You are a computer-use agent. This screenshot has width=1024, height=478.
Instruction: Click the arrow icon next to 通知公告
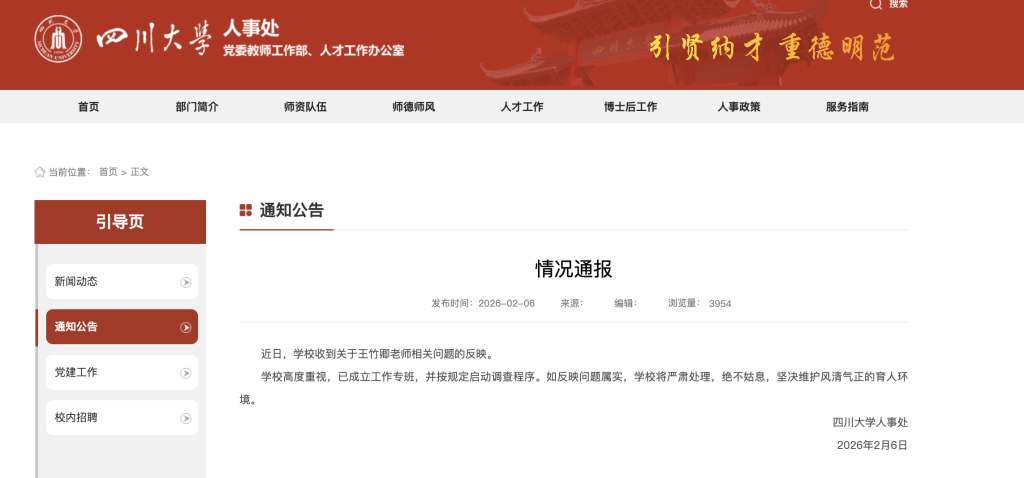185,327
